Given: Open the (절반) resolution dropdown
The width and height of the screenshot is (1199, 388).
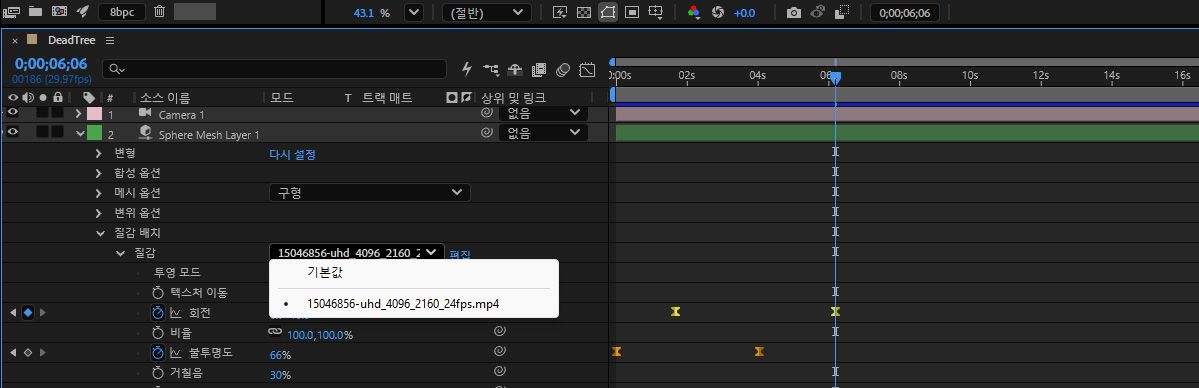Looking at the screenshot, I should [x=486, y=13].
